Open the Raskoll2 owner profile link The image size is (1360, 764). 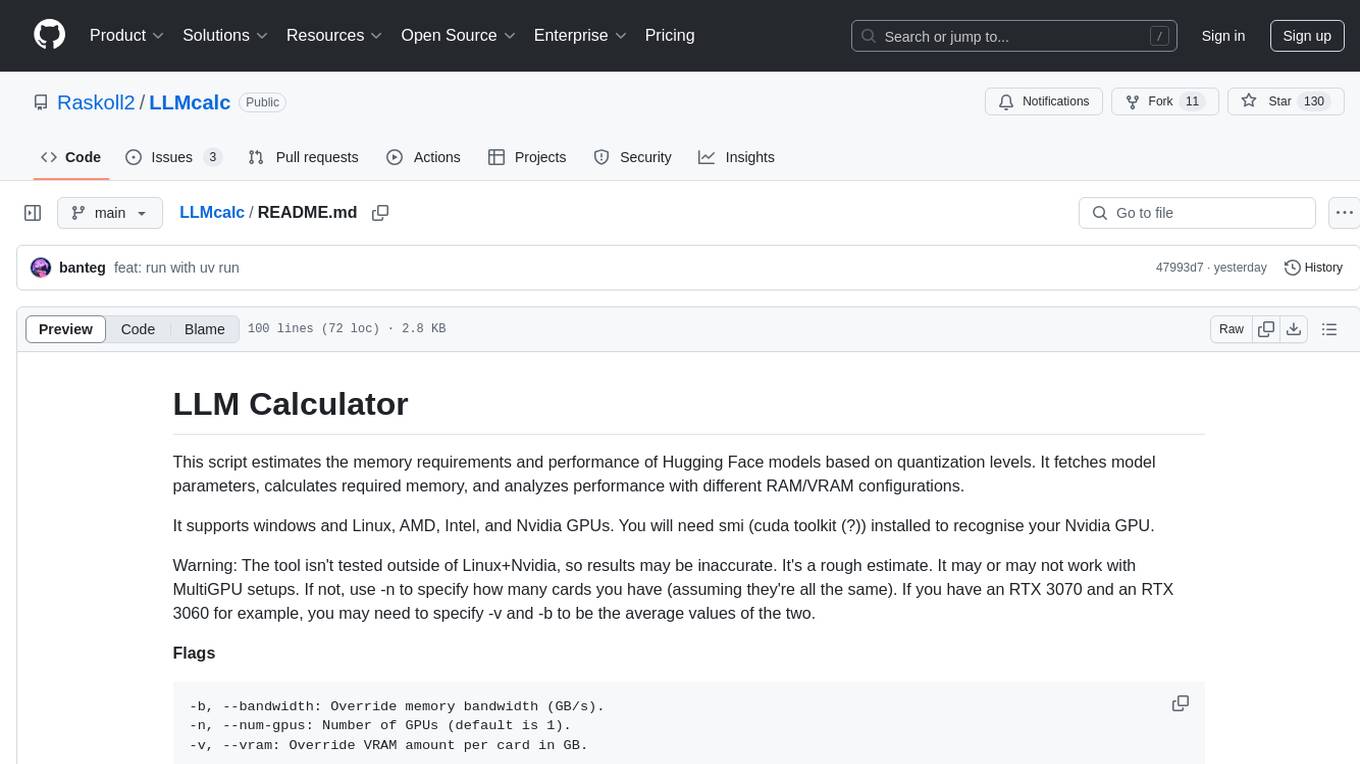96,102
